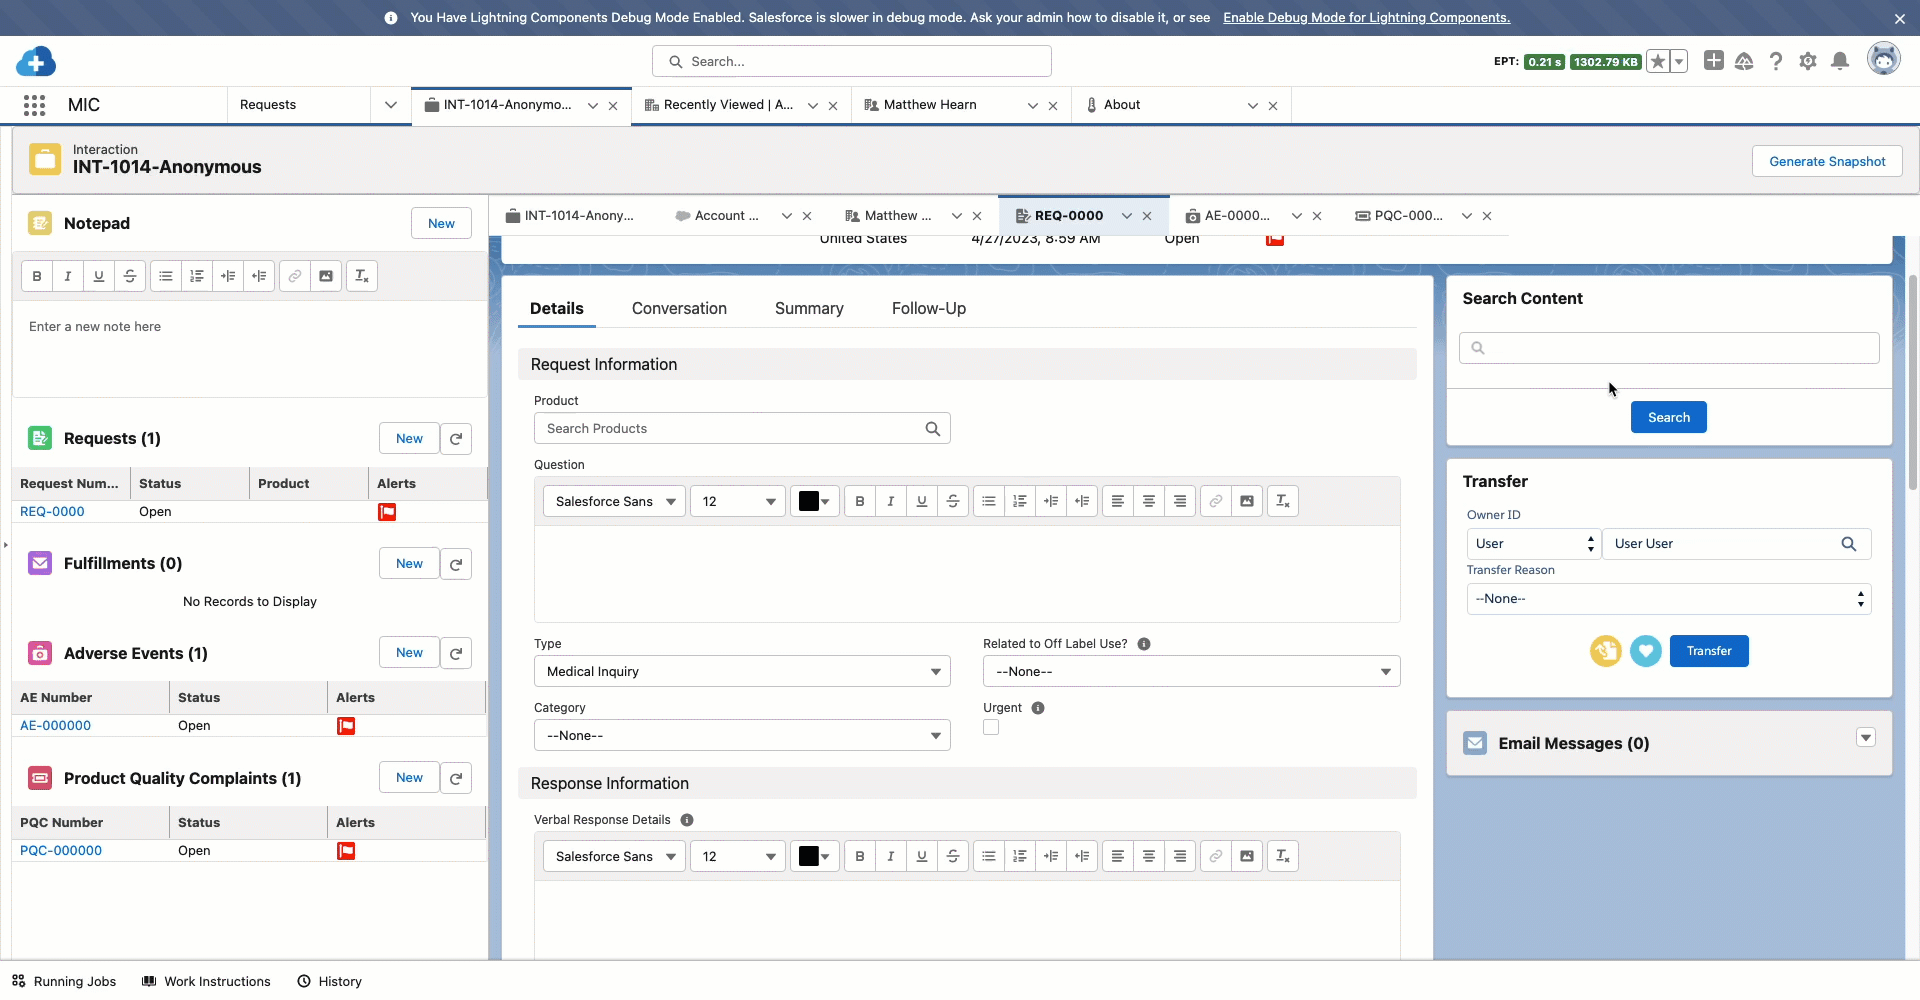Switch to the Conversation tab
The height and width of the screenshot is (1000, 1920).
679,308
